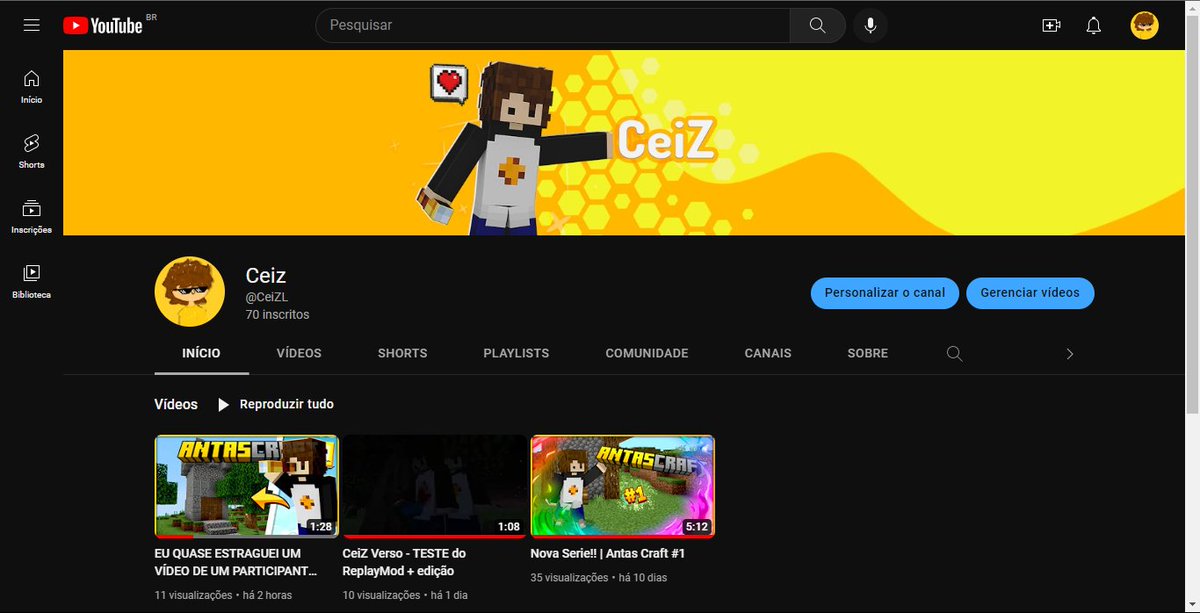Open the 5:12 Antas Craft thumbnail
This screenshot has height=613, width=1200.
tap(622, 486)
